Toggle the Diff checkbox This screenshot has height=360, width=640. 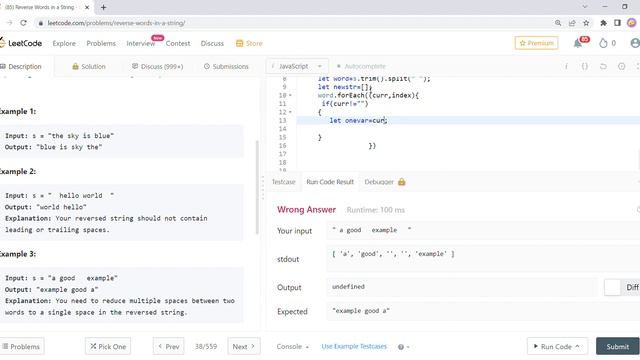(x=612, y=287)
